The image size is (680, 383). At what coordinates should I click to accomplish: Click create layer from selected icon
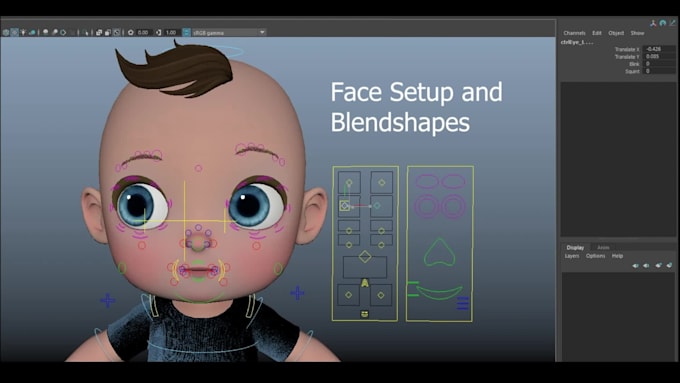pyautogui.click(x=669, y=265)
